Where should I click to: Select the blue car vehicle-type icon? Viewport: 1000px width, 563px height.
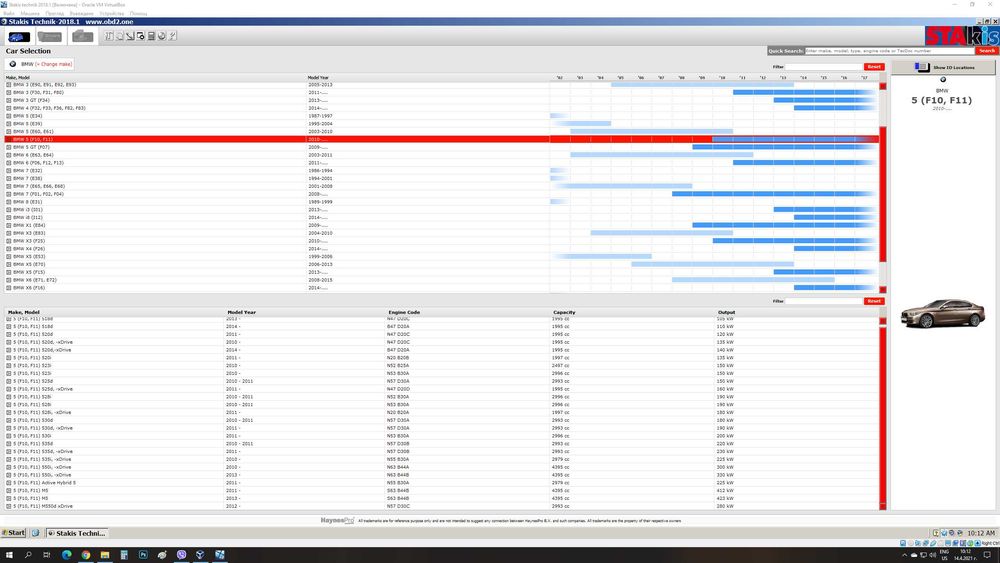pos(18,37)
